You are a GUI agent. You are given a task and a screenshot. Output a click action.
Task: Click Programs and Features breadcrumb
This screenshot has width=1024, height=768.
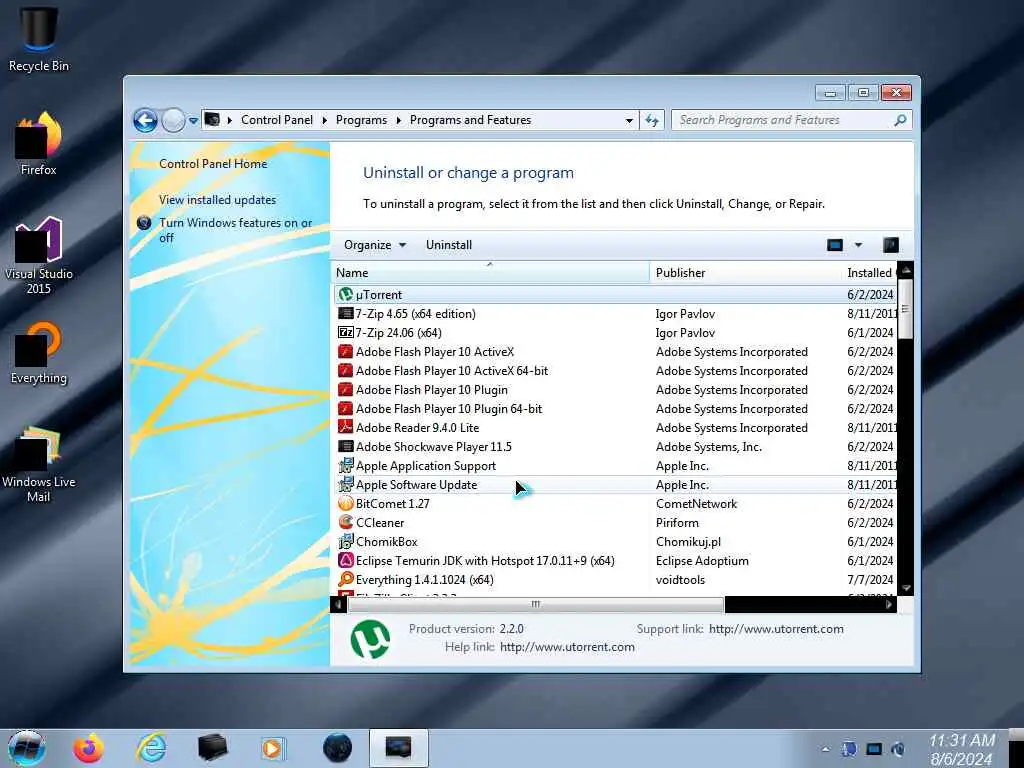click(x=470, y=120)
